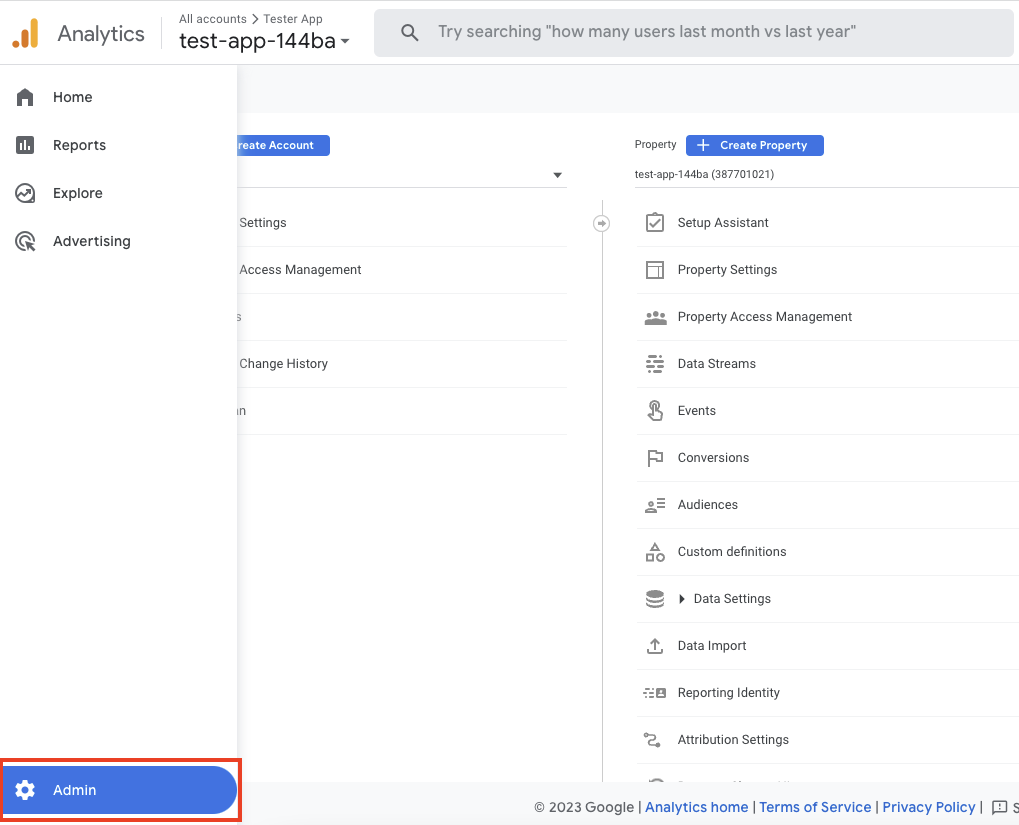
Task: Open the Terms of Service link
Action: (x=815, y=807)
